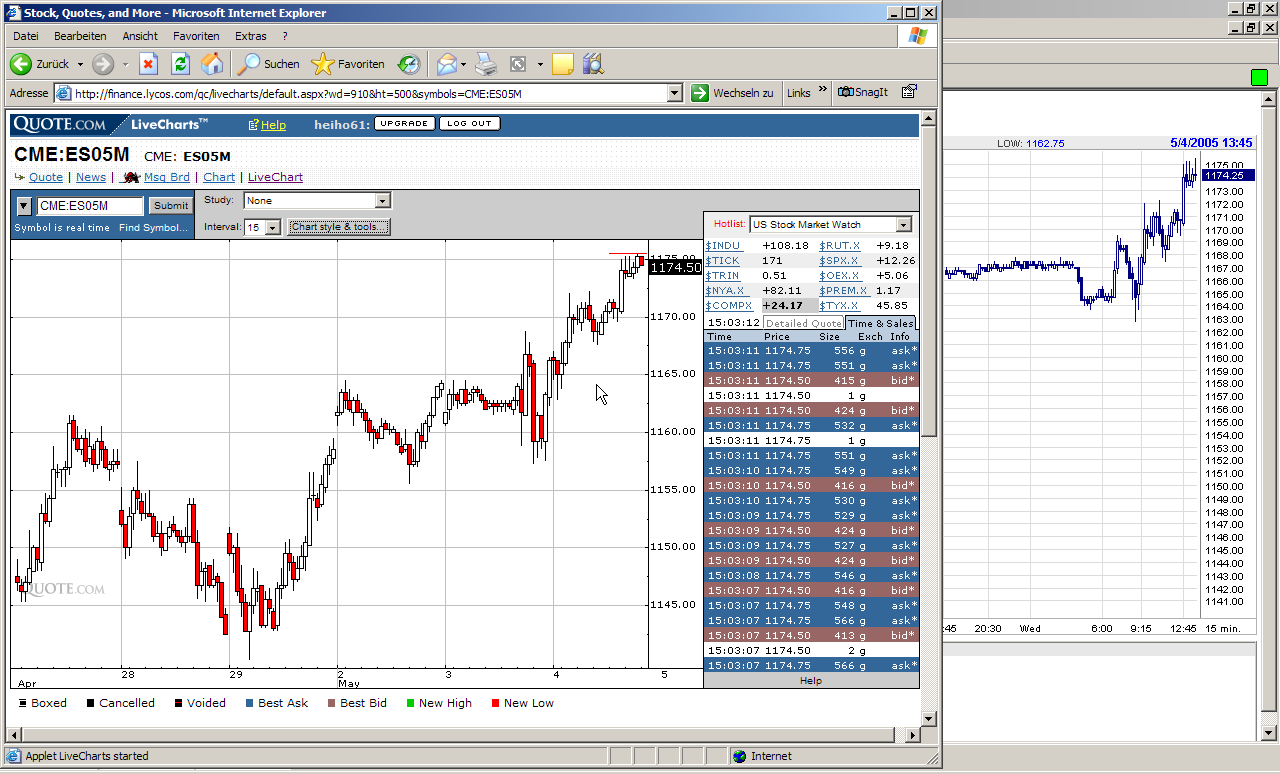Expand the Hotlist US Stock Market Watch dropdown
The image size is (1280, 774).
coord(904,225)
